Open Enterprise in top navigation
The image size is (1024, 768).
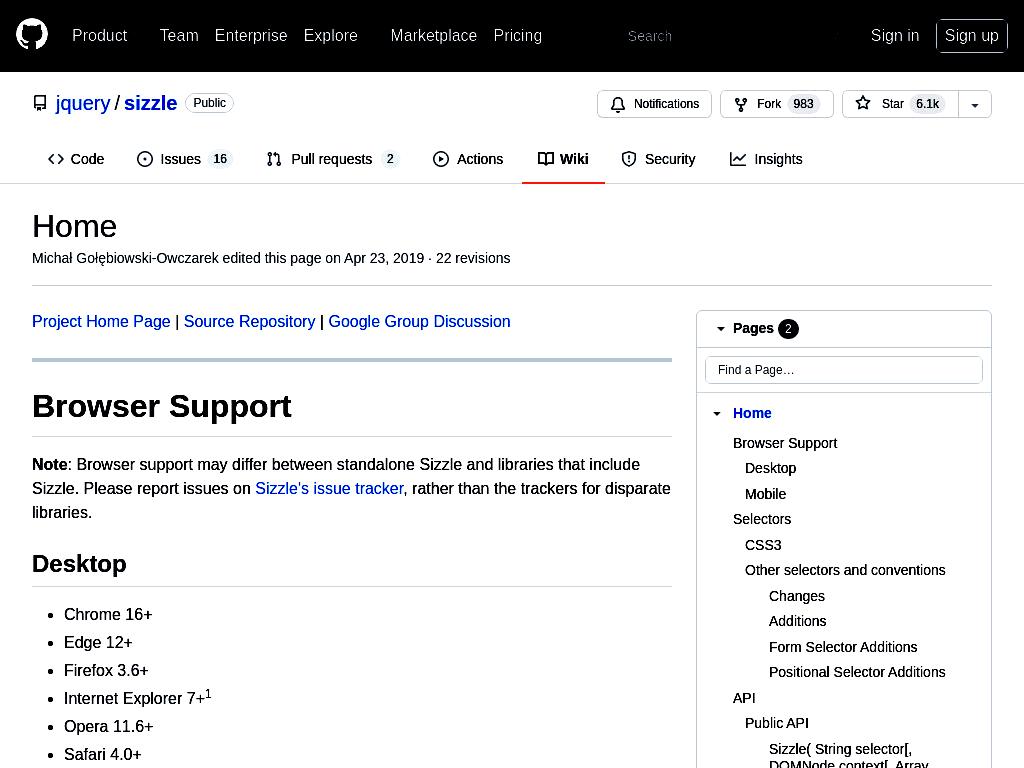pos(251,35)
